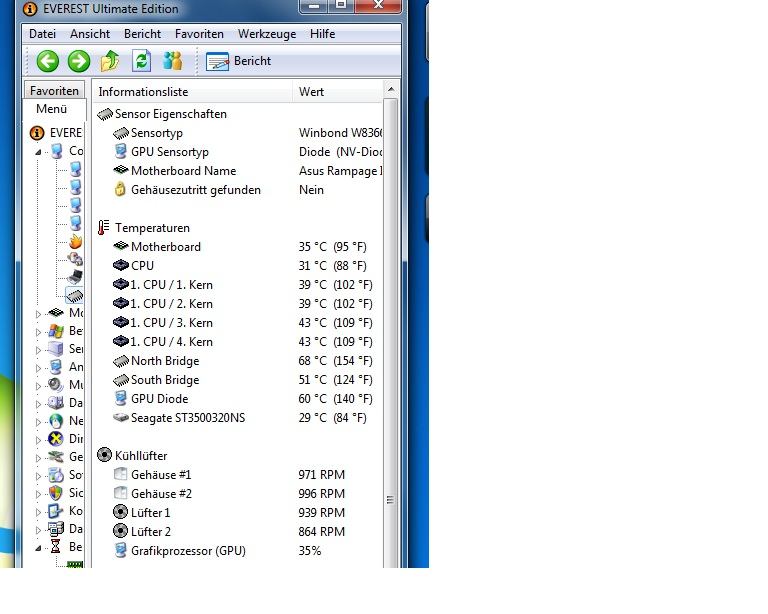This screenshot has width=768, height=614.
Task: Open the Datei menu
Action: tap(42, 34)
